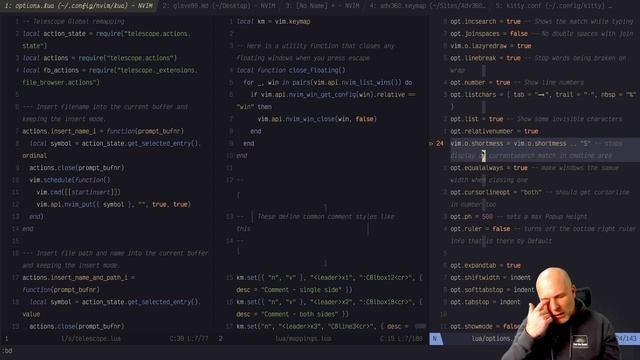Screen dimensions: 640x360
Task: Click 'actions.insert_name_i = function(prompt_bufnr)' line
Action: tap(103, 131)
